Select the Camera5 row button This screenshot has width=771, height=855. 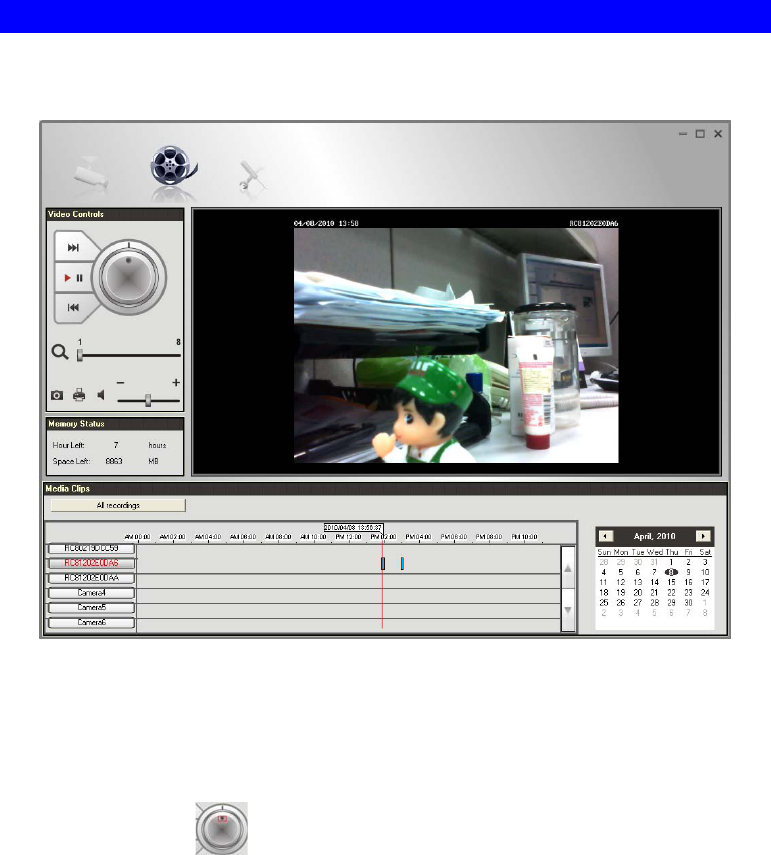[91, 607]
